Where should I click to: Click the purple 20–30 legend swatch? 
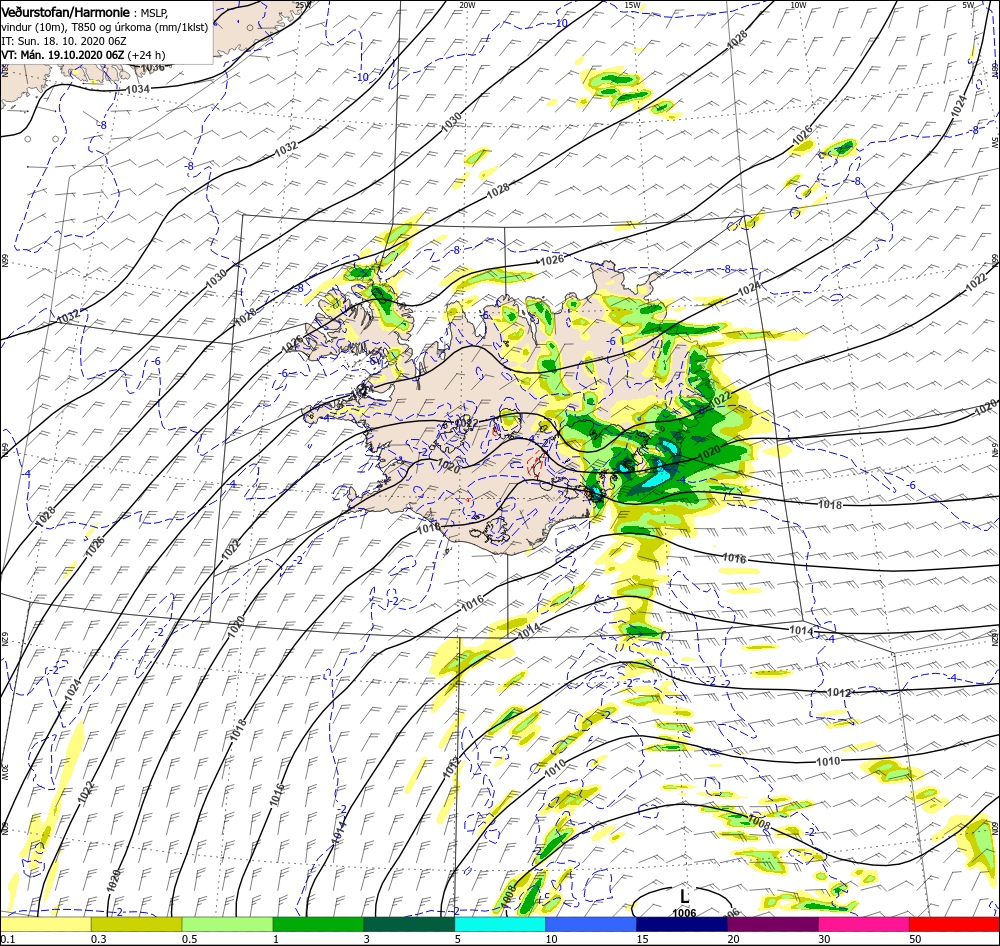[x=773, y=924]
